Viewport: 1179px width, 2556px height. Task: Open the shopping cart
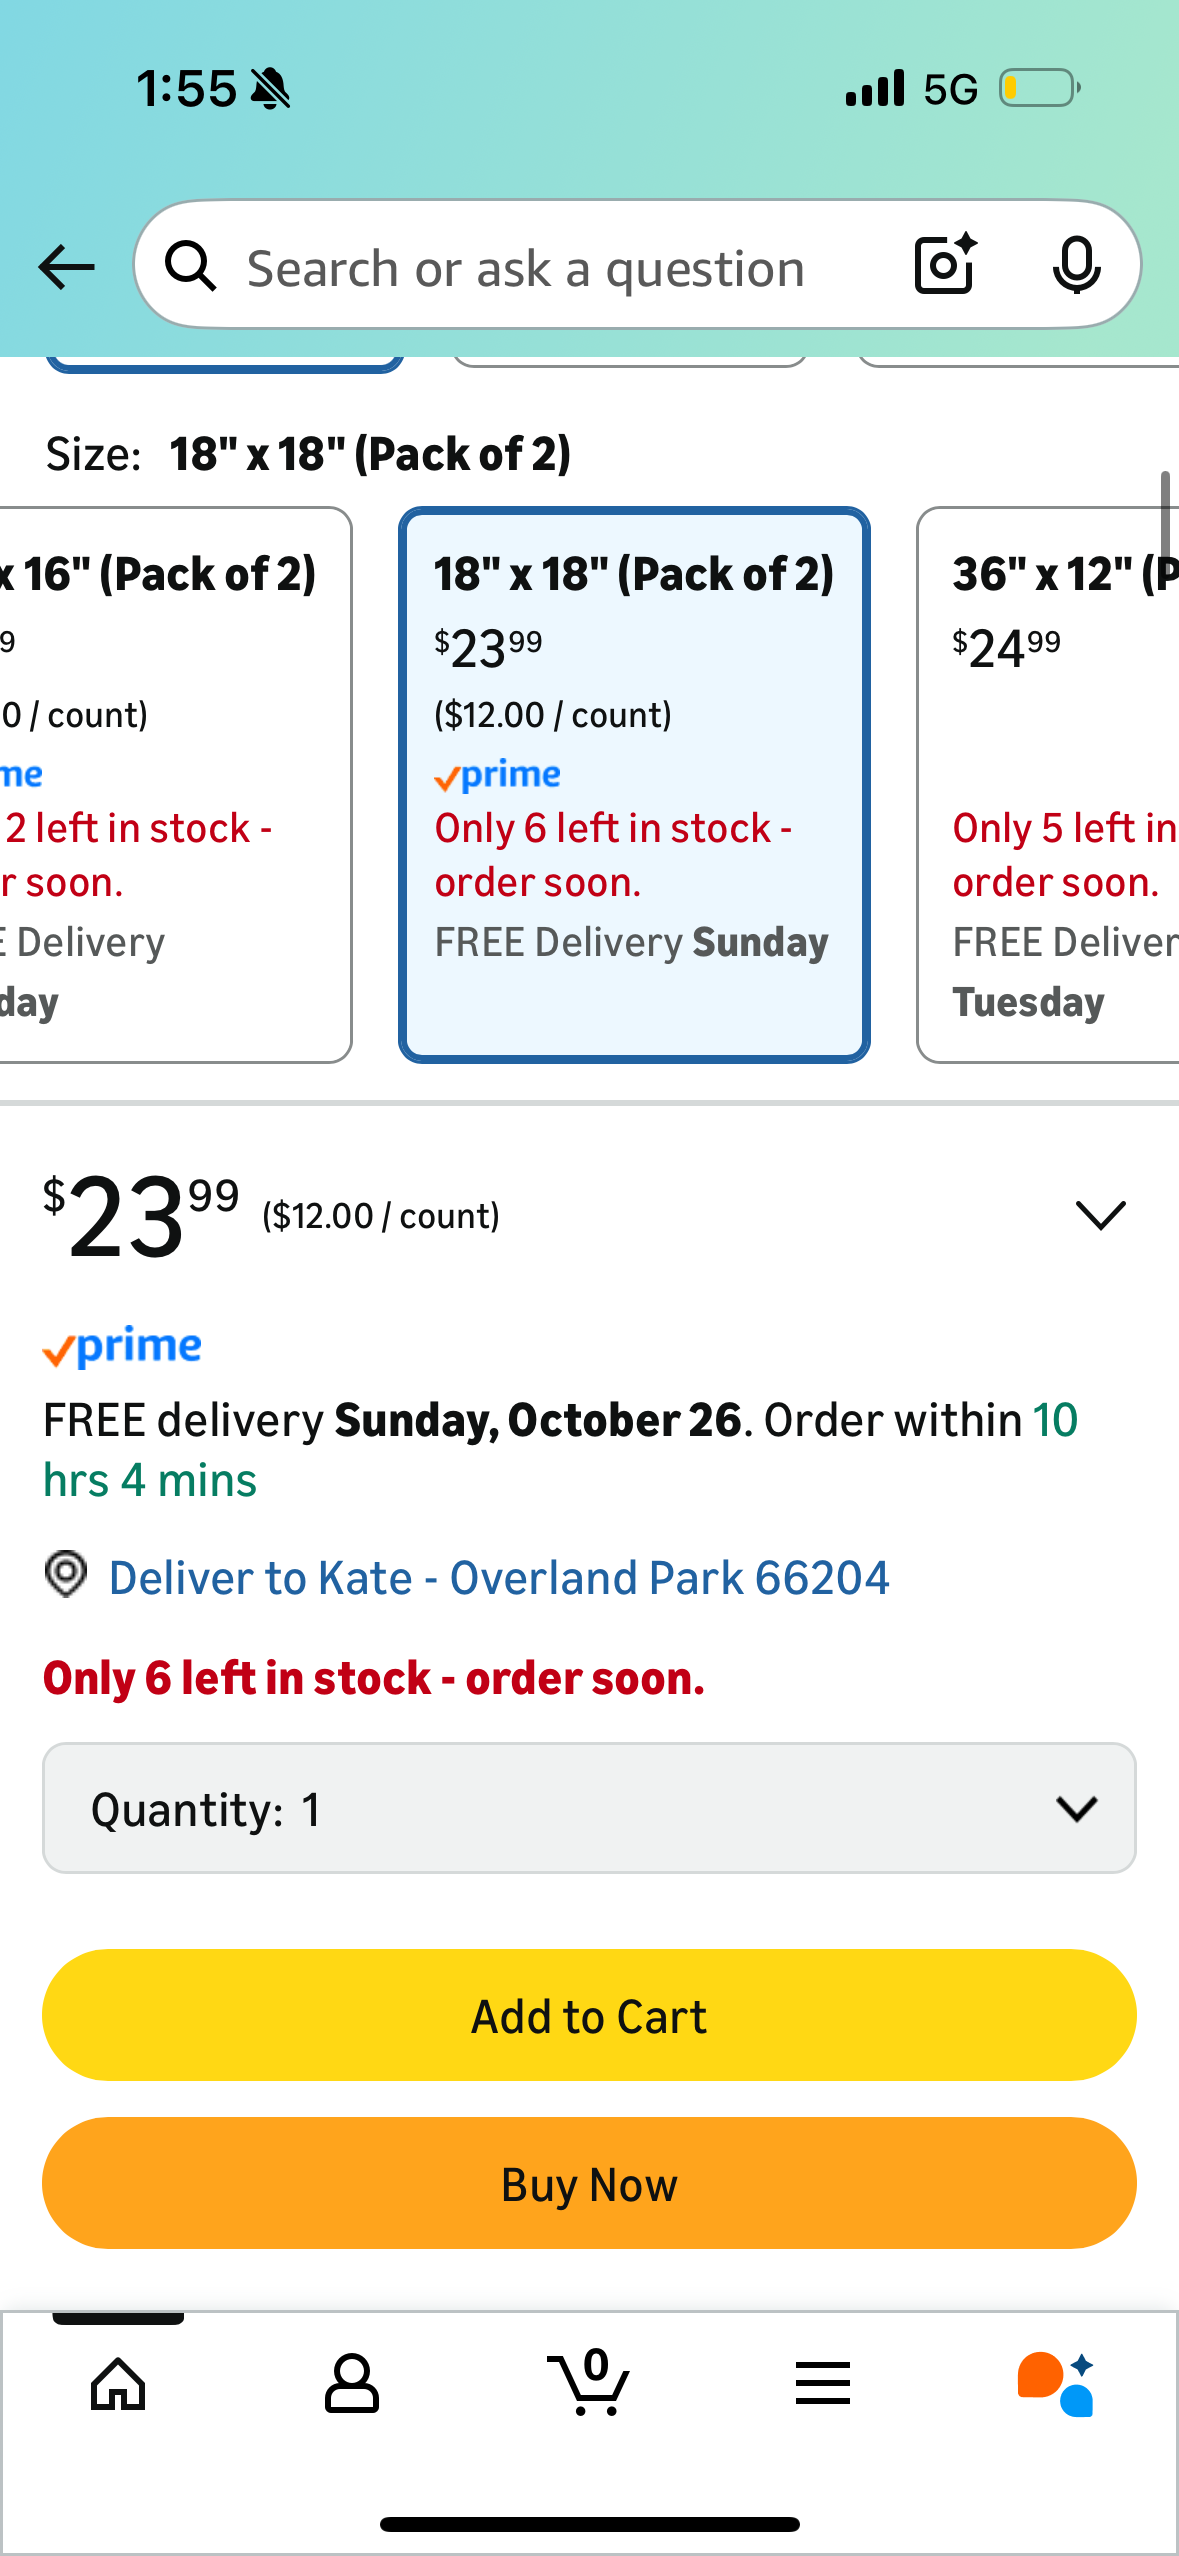589,2384
